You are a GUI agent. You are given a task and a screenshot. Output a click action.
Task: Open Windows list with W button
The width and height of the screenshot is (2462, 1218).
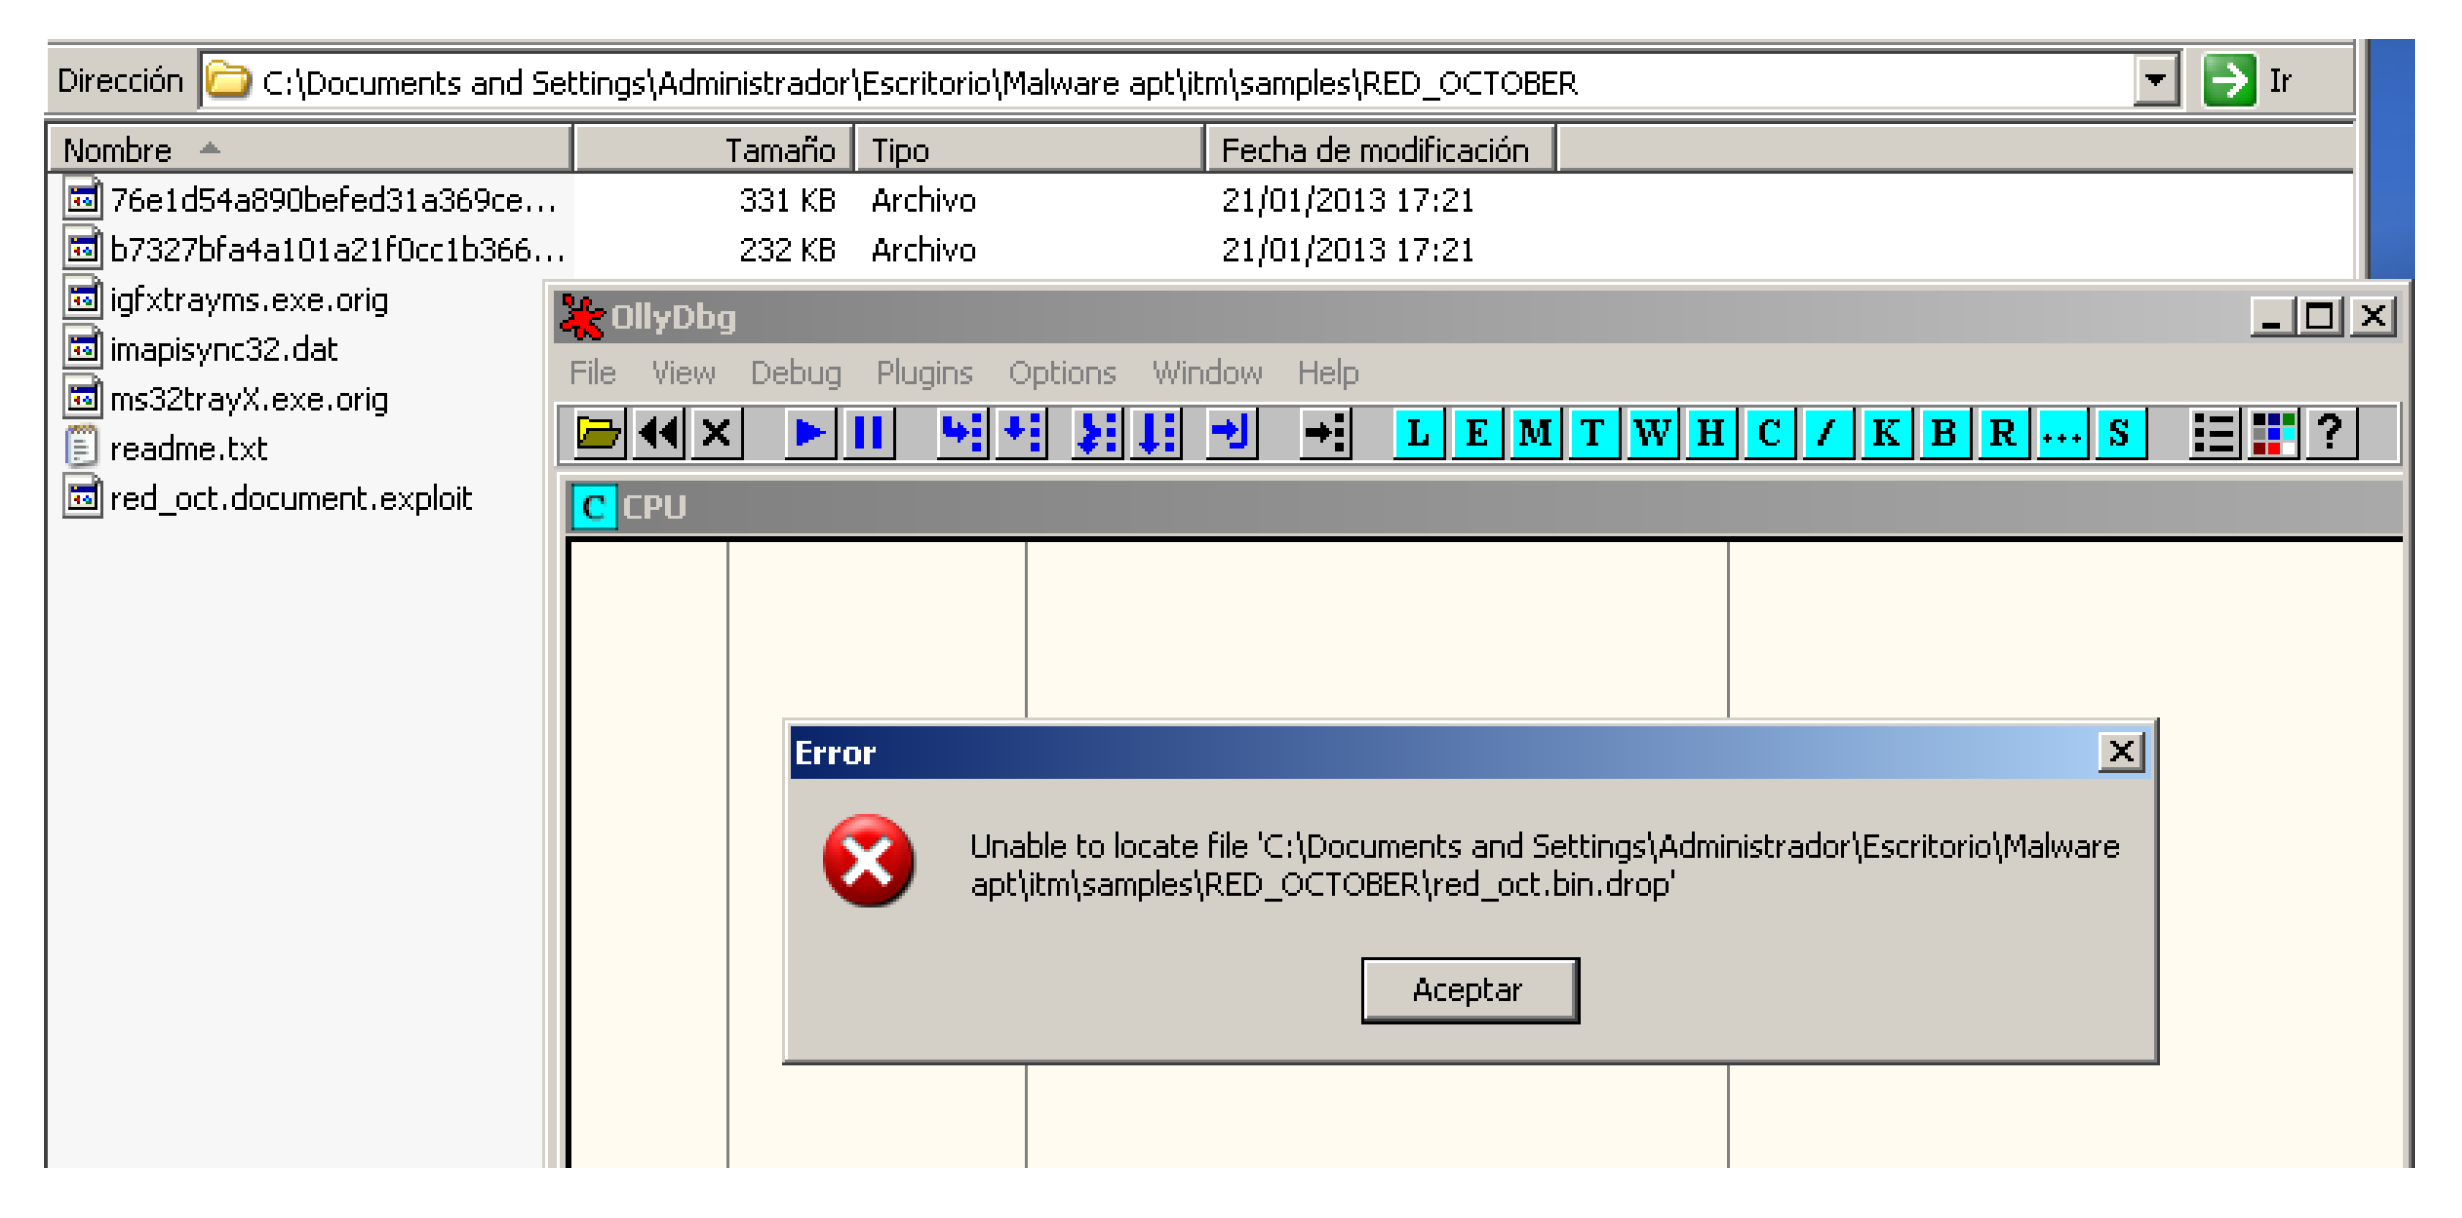pos(1652,434)
